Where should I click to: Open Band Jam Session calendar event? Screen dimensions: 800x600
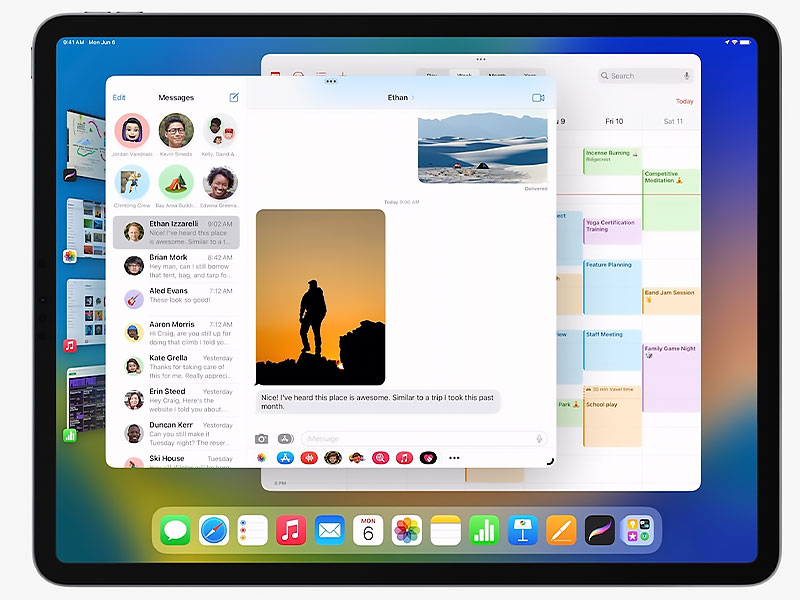[670, 301]
